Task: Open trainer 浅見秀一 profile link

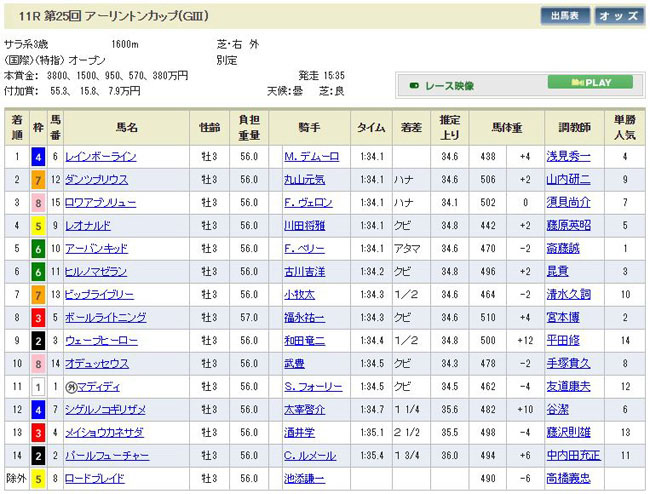Action: tap(567, 156)
